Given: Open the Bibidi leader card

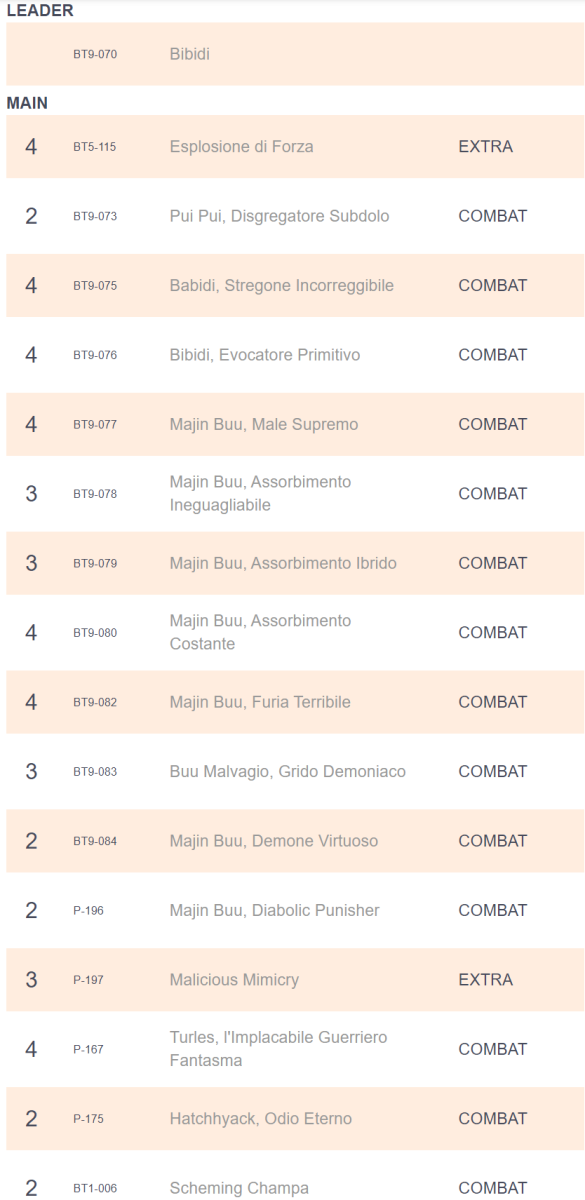Looking at the screenshot, I should 189,54.
